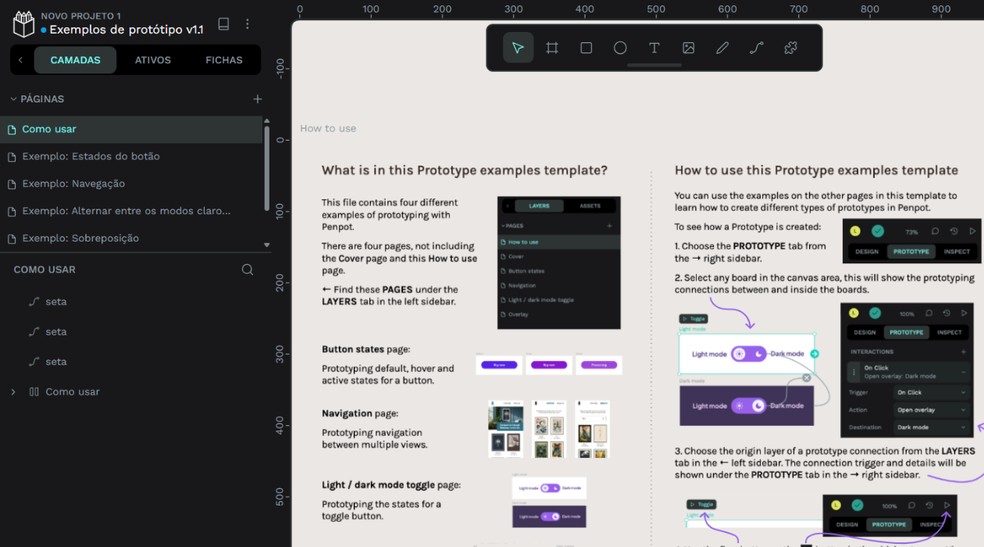984x547 pixels.
Task: Click path icon of third seta layer
Action: point(34,362)
